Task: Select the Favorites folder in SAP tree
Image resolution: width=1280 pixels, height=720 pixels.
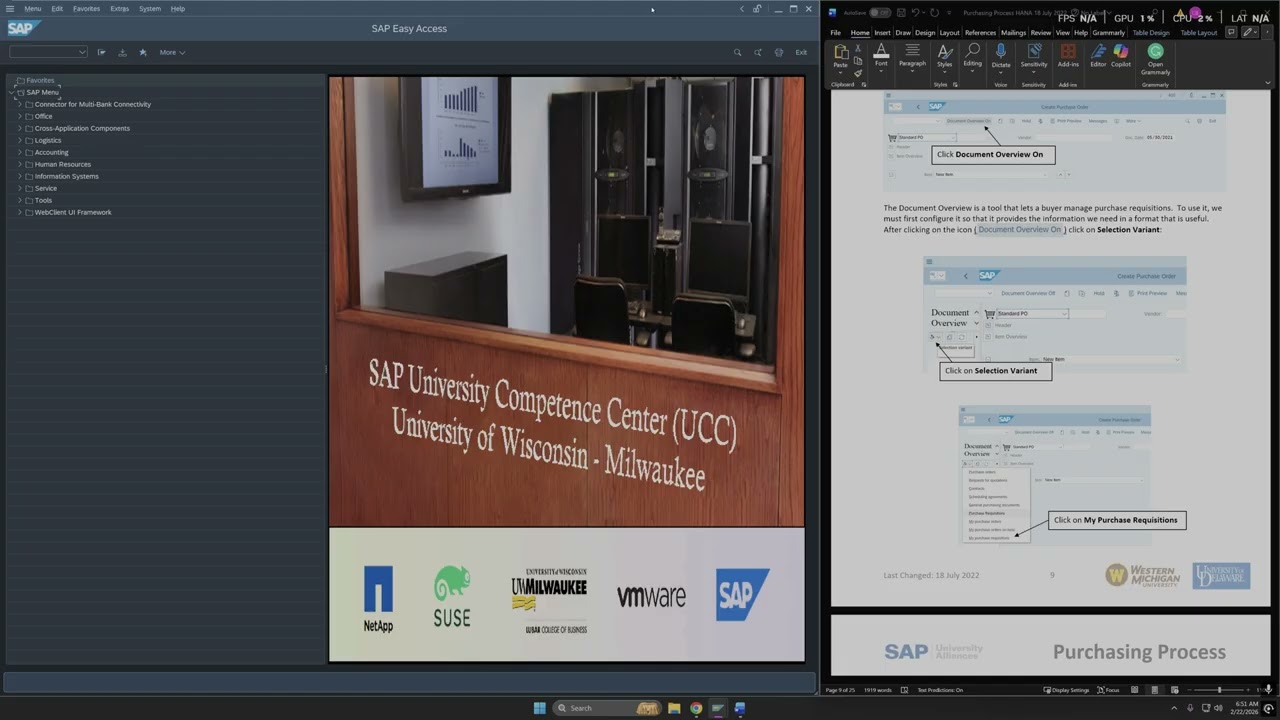Action: pos(40,80)
